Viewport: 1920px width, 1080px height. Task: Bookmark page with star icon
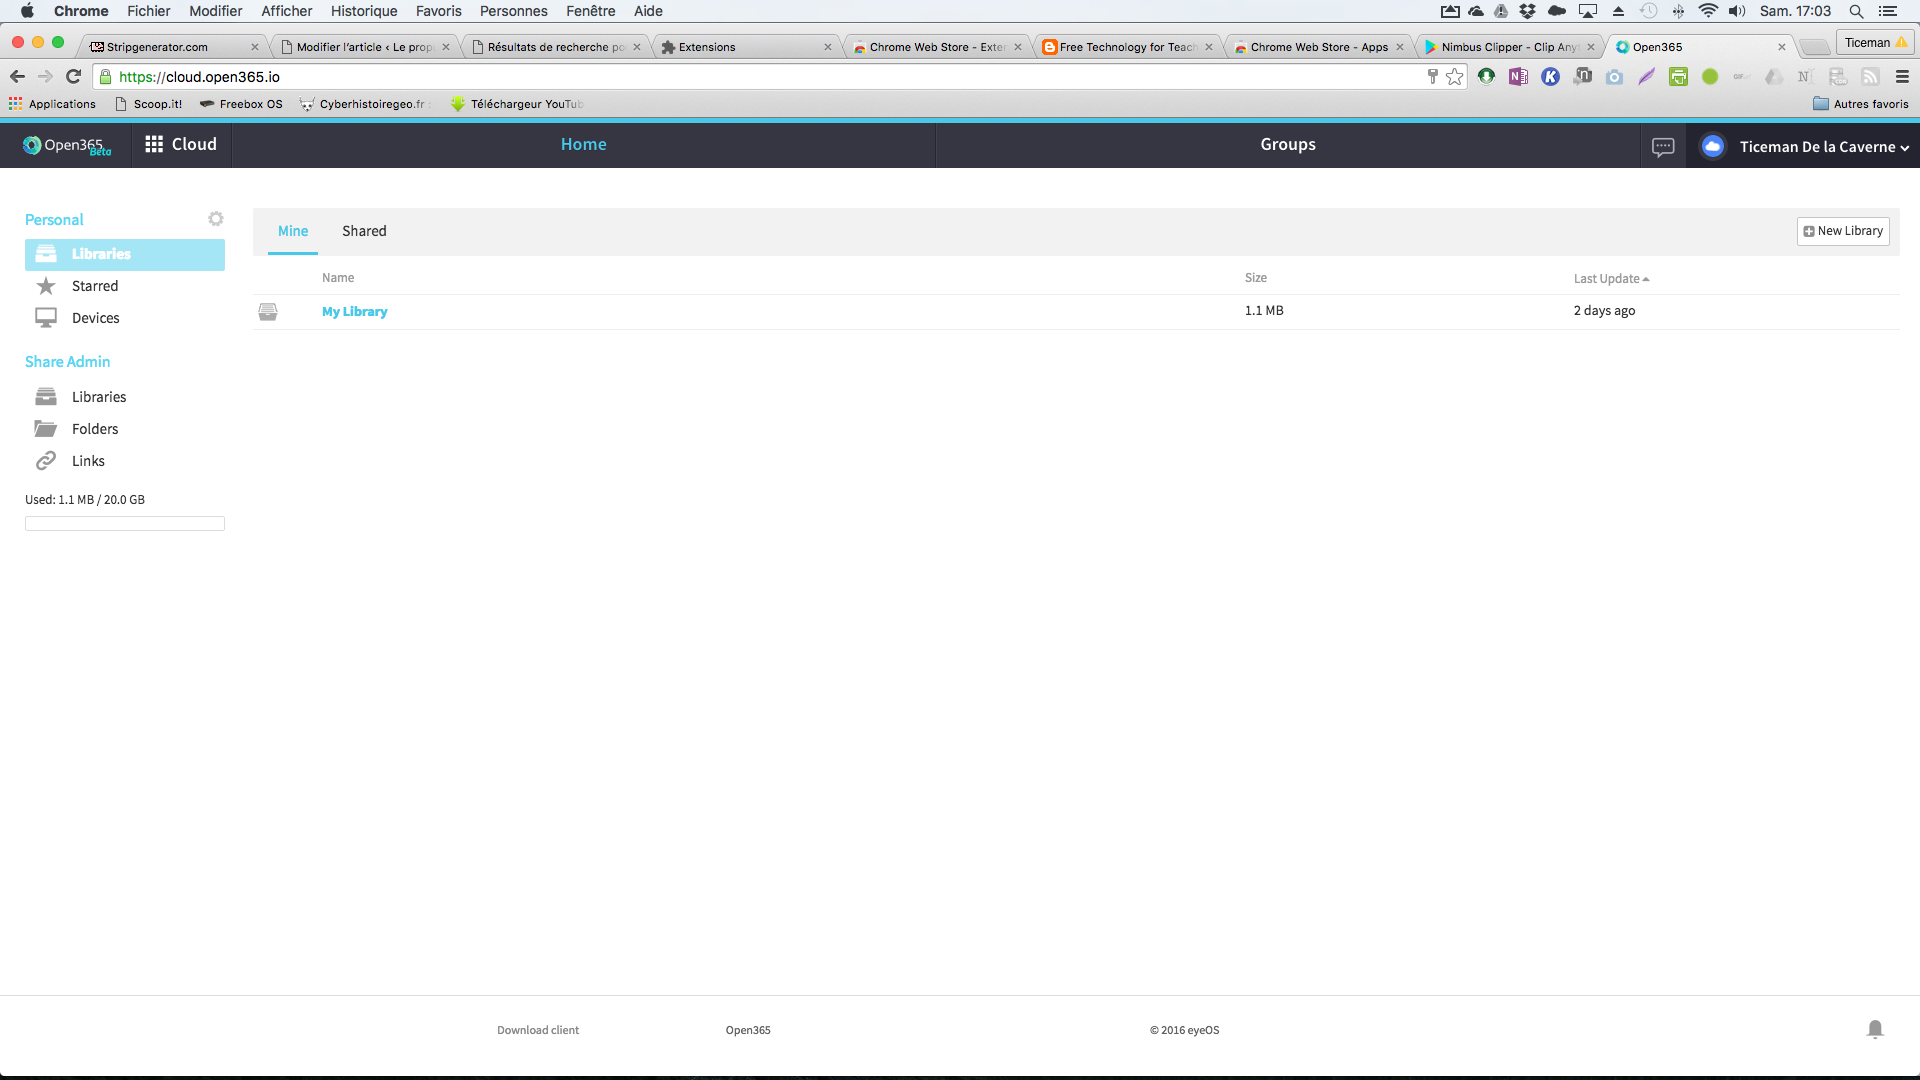[x=1454, y=77]
